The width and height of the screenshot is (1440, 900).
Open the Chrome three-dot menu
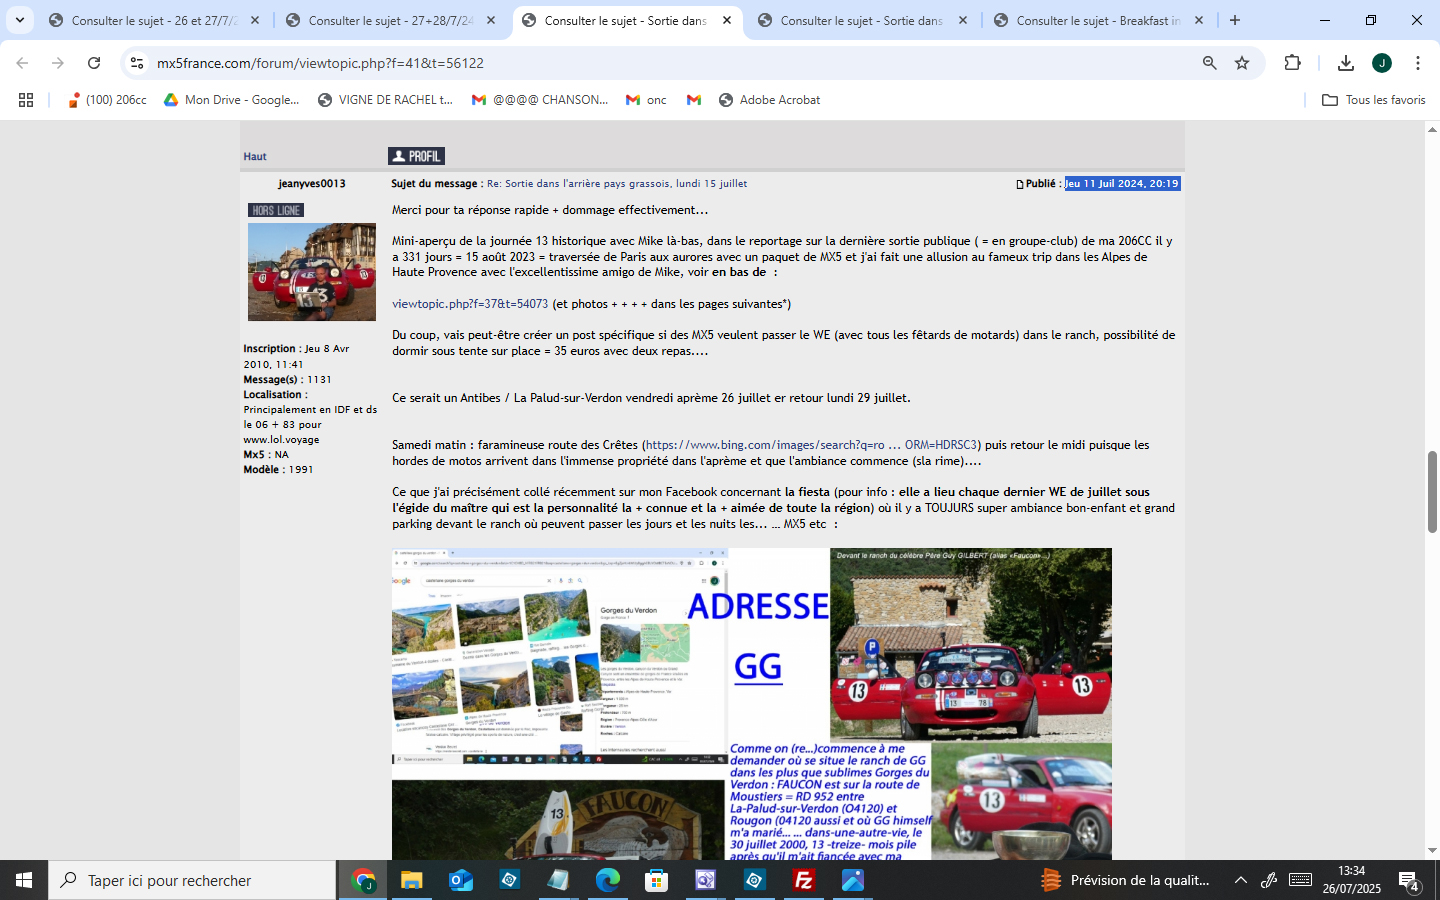click(x=1417, y=63)
